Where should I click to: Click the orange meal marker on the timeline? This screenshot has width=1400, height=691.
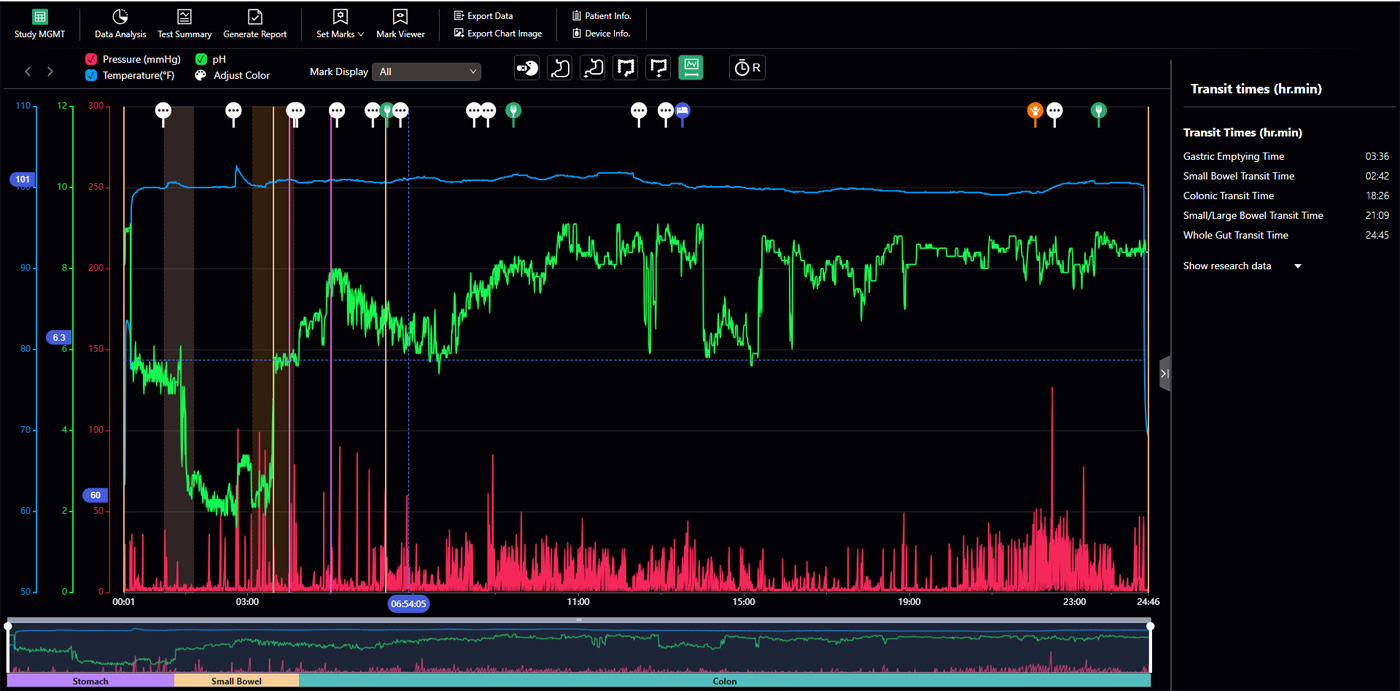1035,111
